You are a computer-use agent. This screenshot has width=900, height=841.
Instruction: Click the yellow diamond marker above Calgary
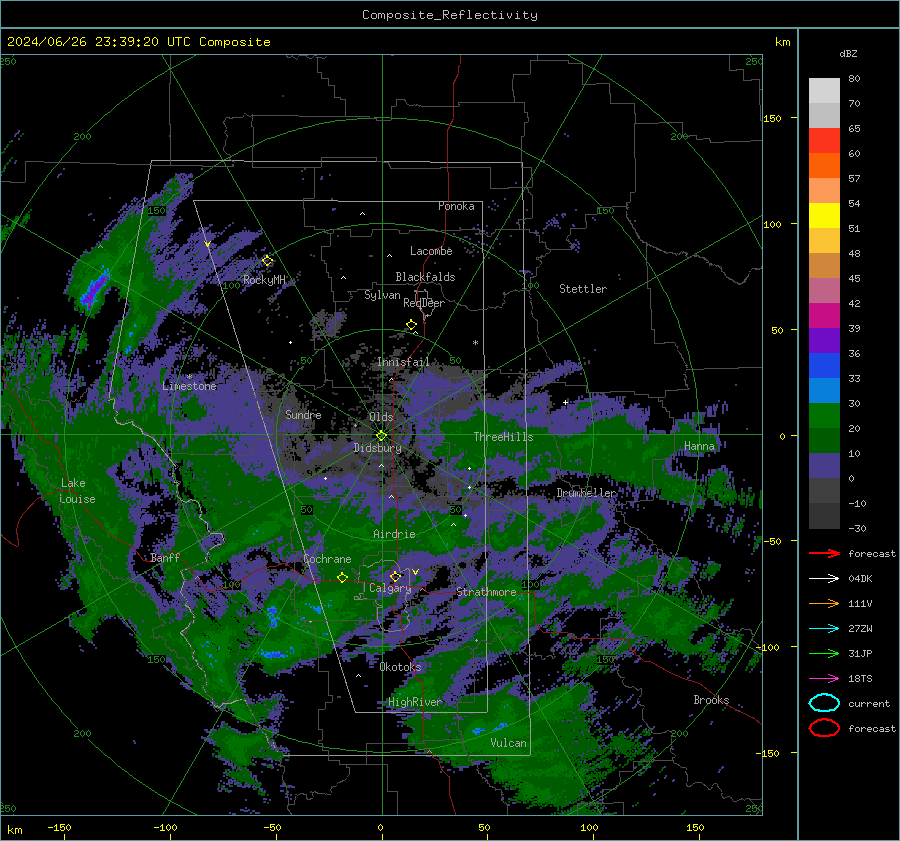395,576
